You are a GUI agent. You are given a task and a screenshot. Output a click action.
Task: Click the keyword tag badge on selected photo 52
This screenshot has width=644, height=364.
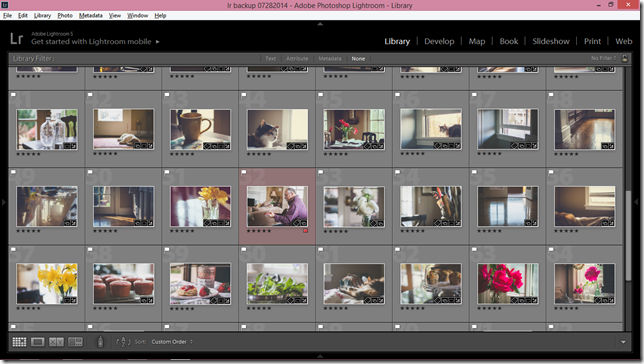click(297, 223)
